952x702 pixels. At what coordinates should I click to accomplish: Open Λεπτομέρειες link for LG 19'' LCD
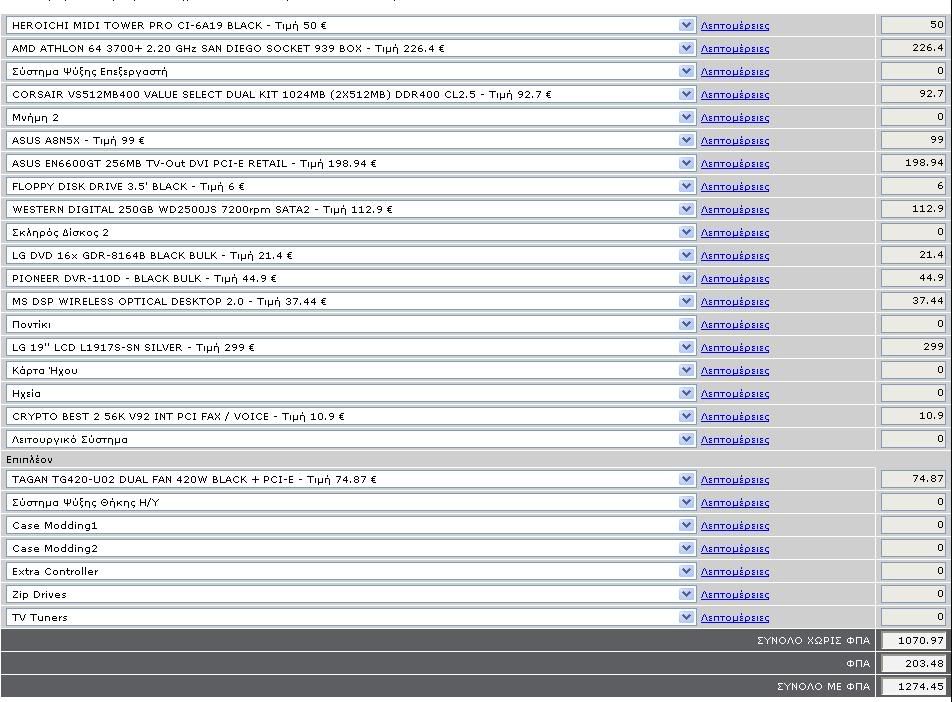pyautogui.click(x=735, y=348)
